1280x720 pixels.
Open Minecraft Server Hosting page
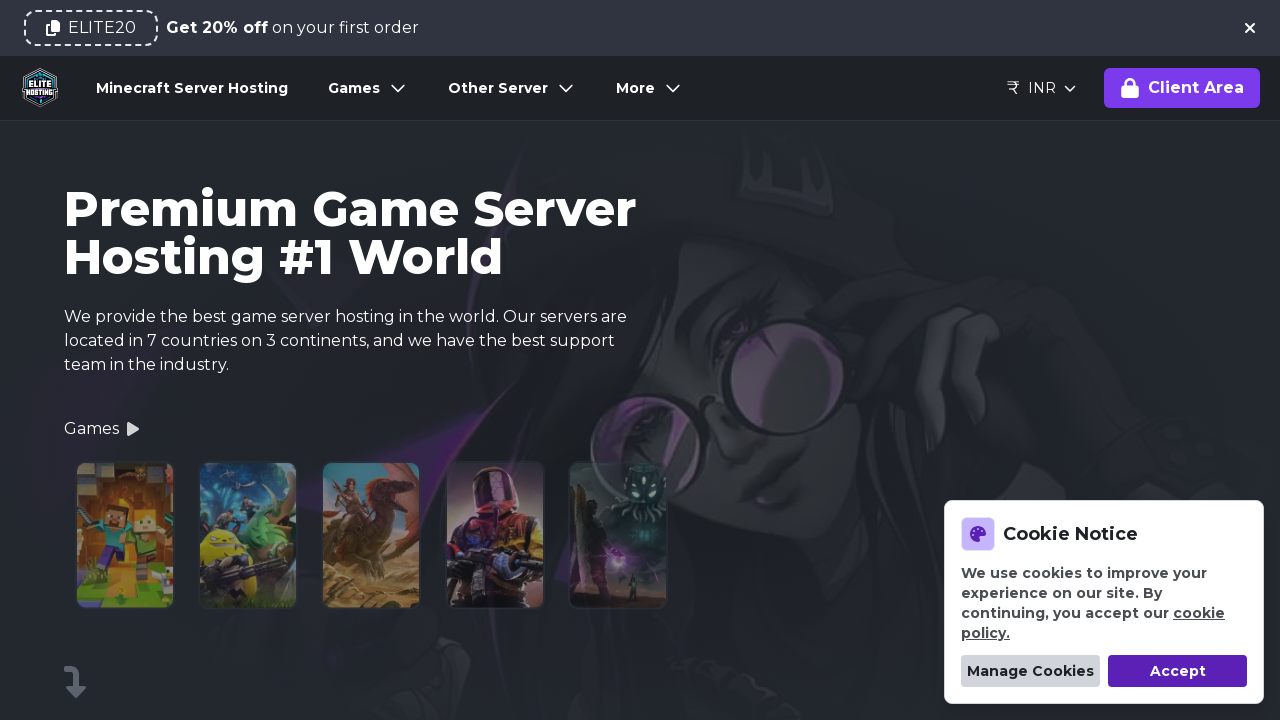[192, 88]
